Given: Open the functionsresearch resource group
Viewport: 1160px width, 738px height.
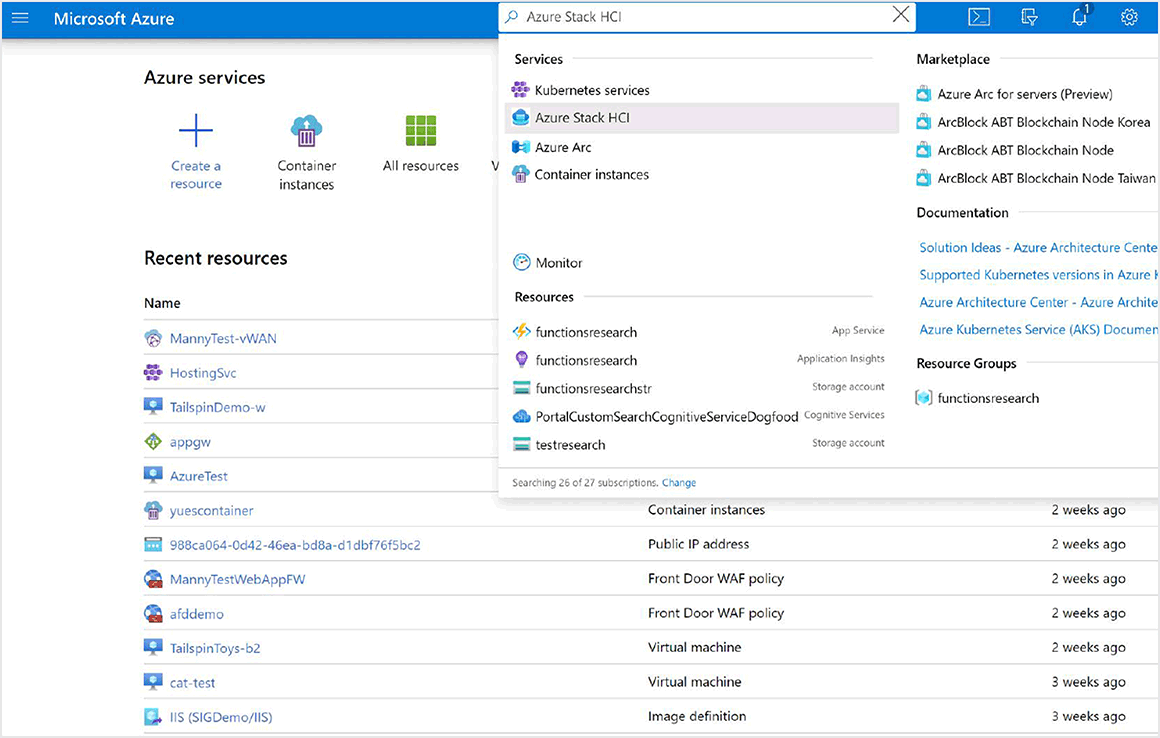Looking at the screenshot, I should click(x=988, y=398).
